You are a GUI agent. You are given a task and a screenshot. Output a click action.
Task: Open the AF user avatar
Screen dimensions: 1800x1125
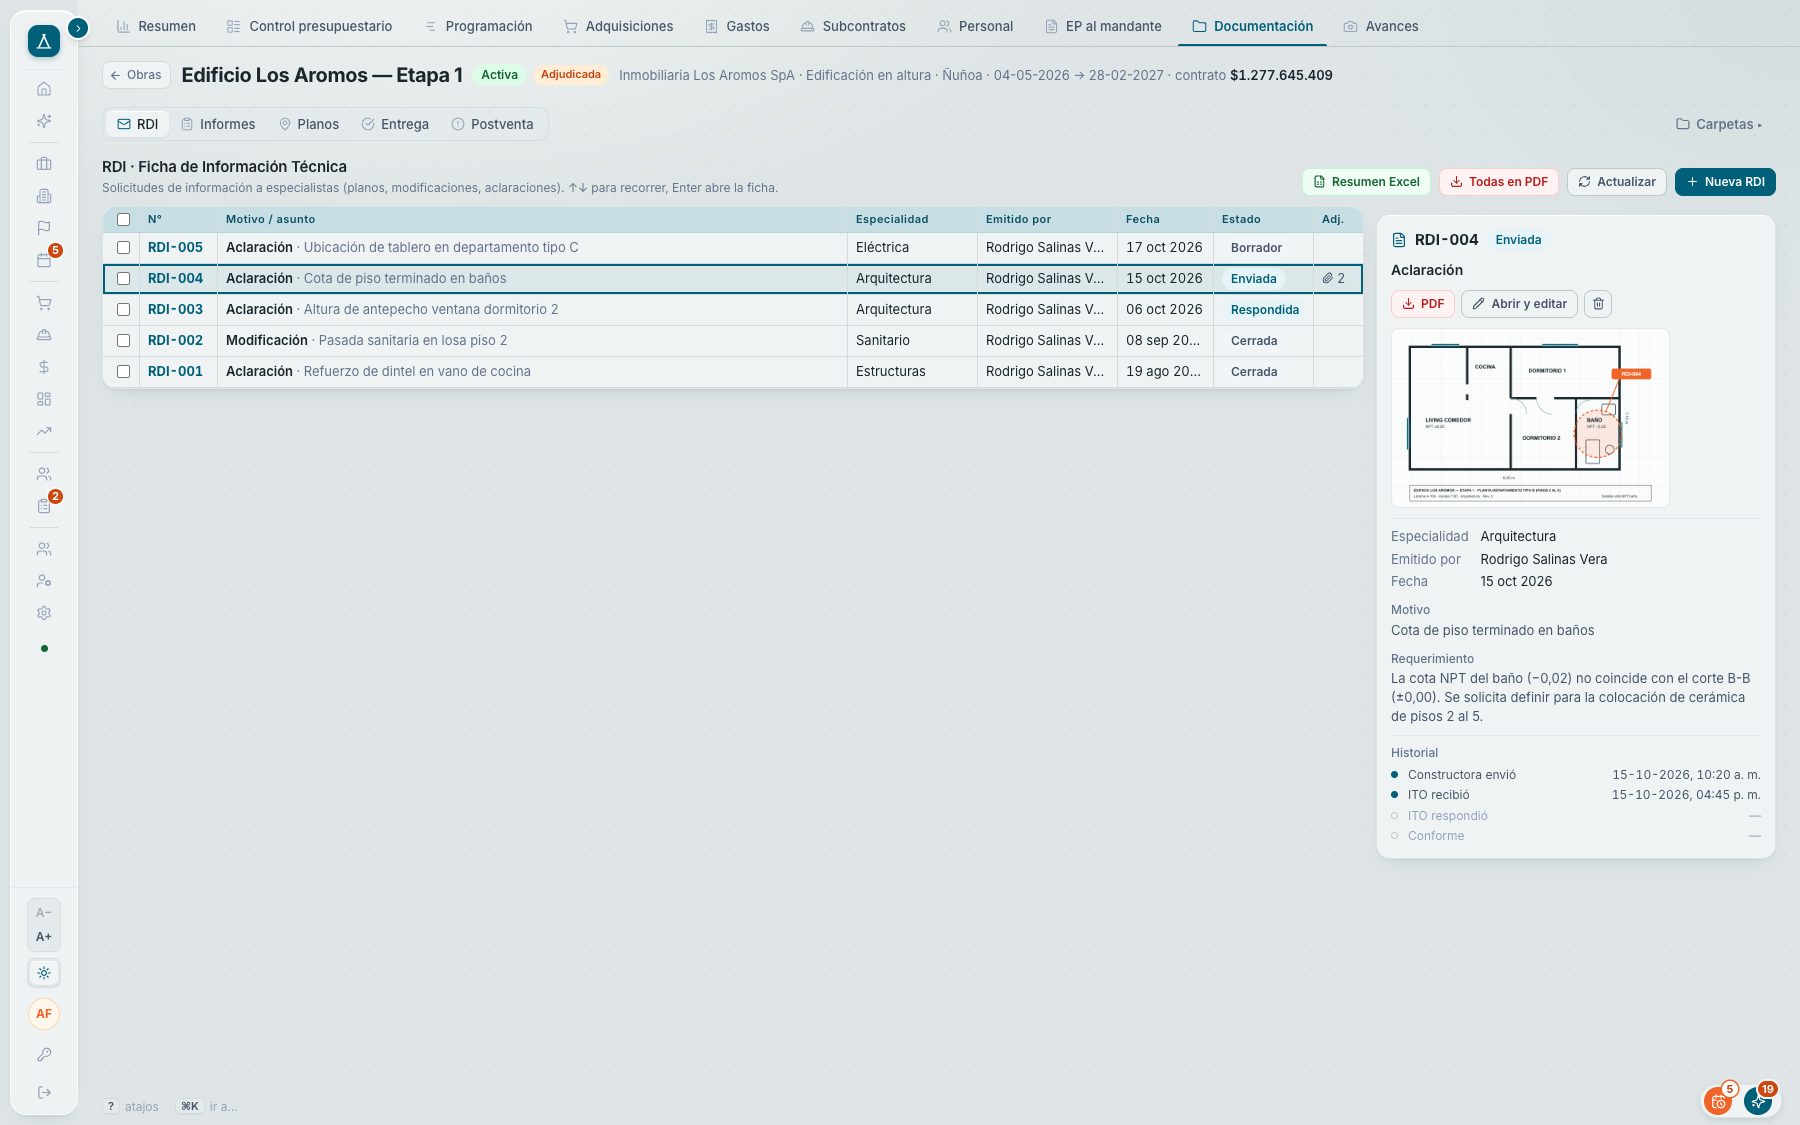tap(44, 1014)
